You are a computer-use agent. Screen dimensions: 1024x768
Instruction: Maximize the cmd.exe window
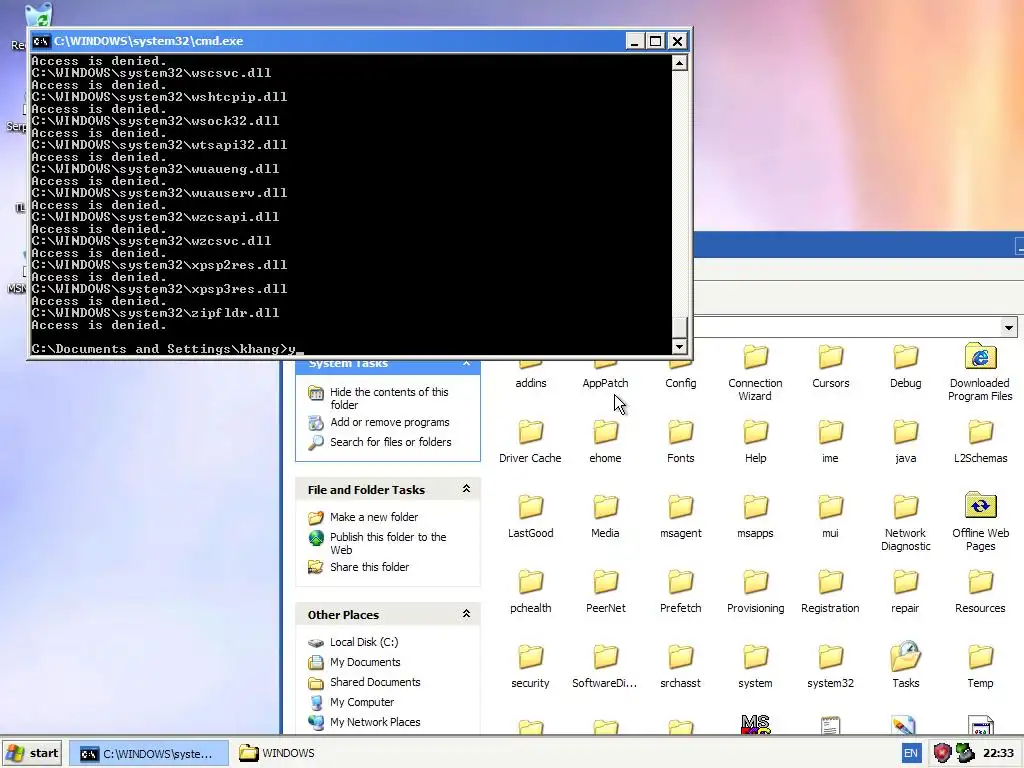[x=656, y=41]
